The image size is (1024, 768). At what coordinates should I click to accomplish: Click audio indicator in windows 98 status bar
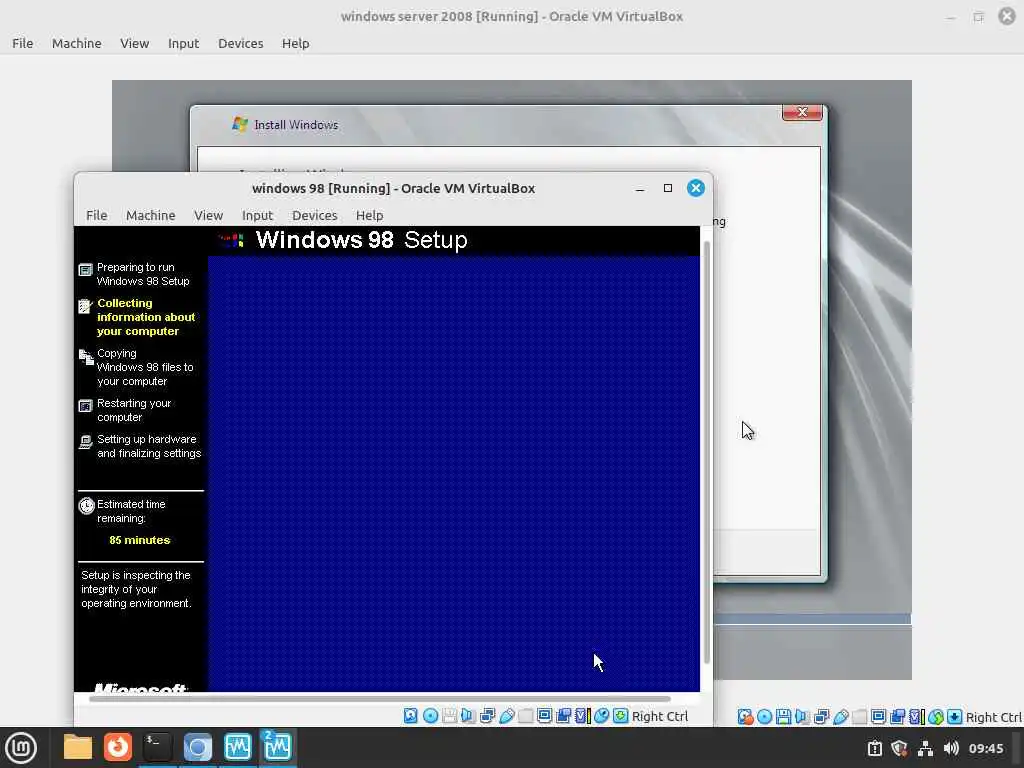point(468,716)
